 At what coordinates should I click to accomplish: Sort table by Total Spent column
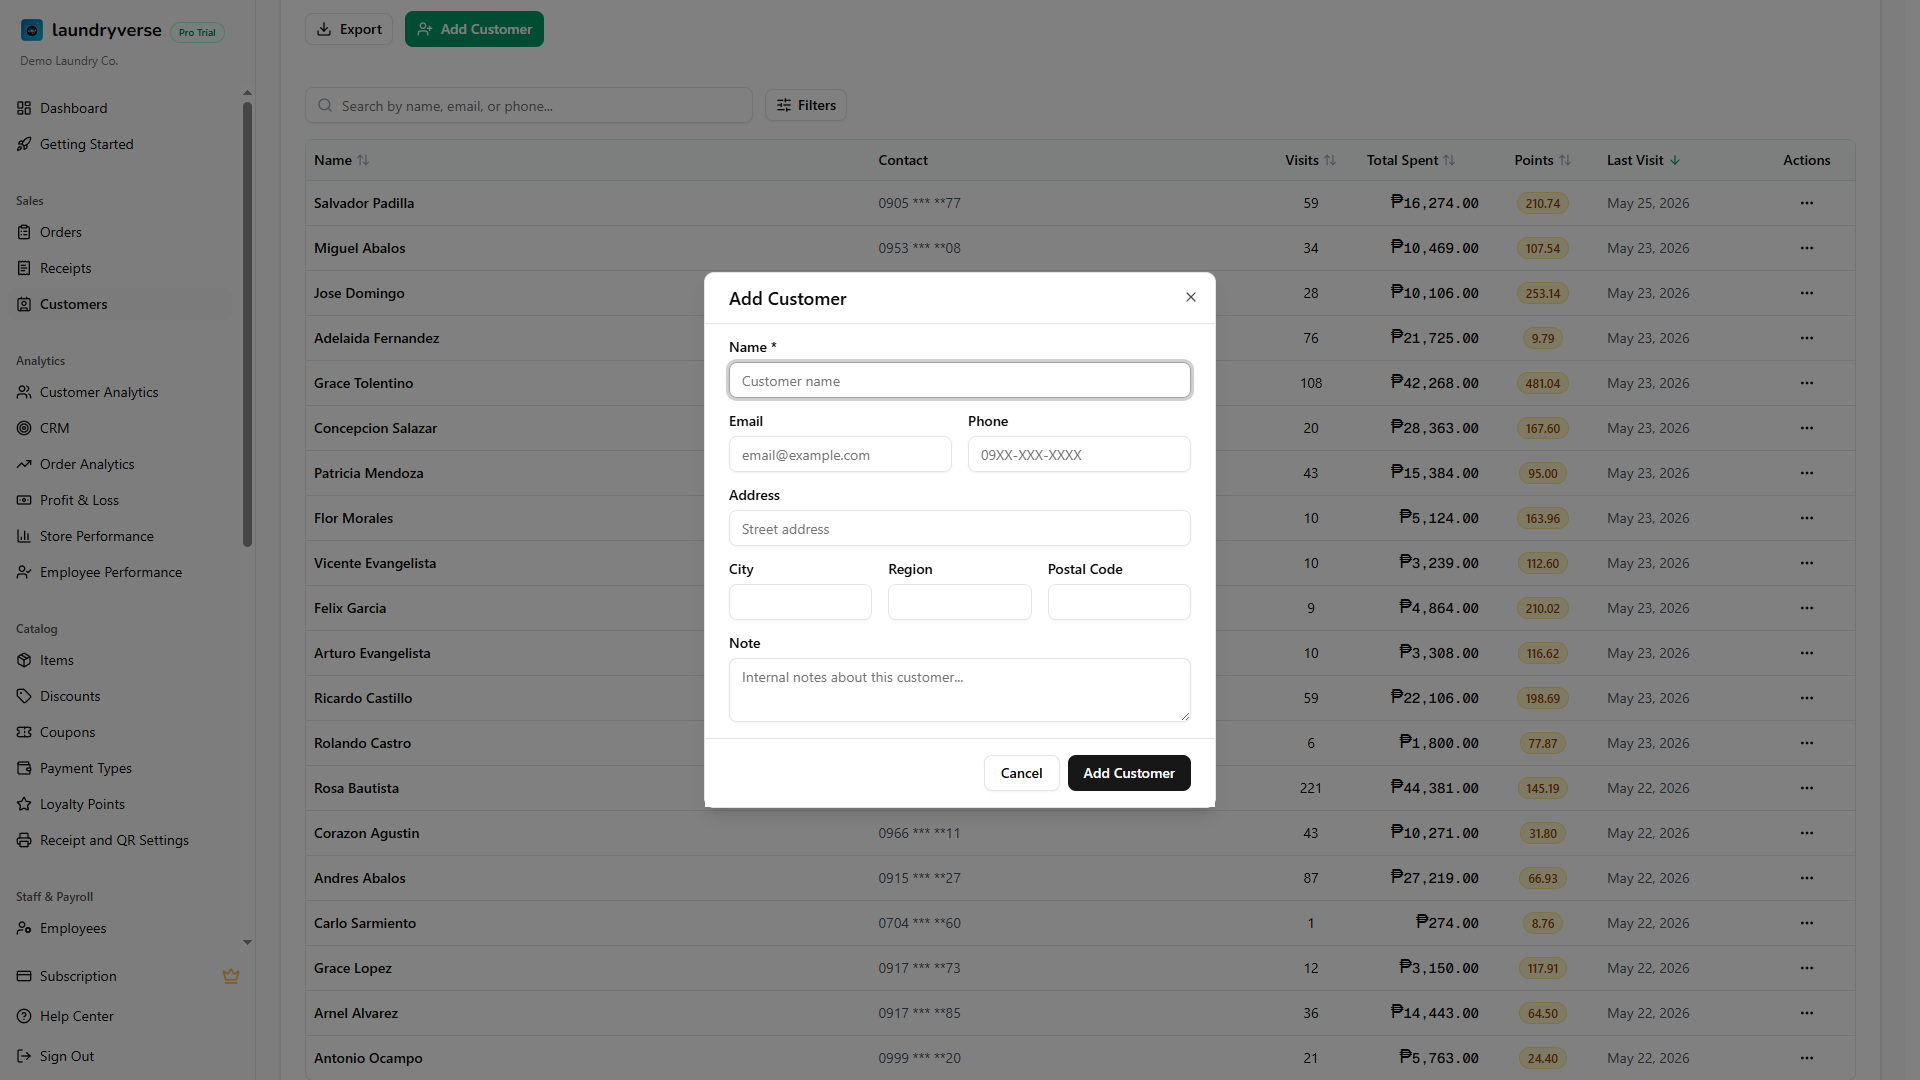click(1411, 160)
